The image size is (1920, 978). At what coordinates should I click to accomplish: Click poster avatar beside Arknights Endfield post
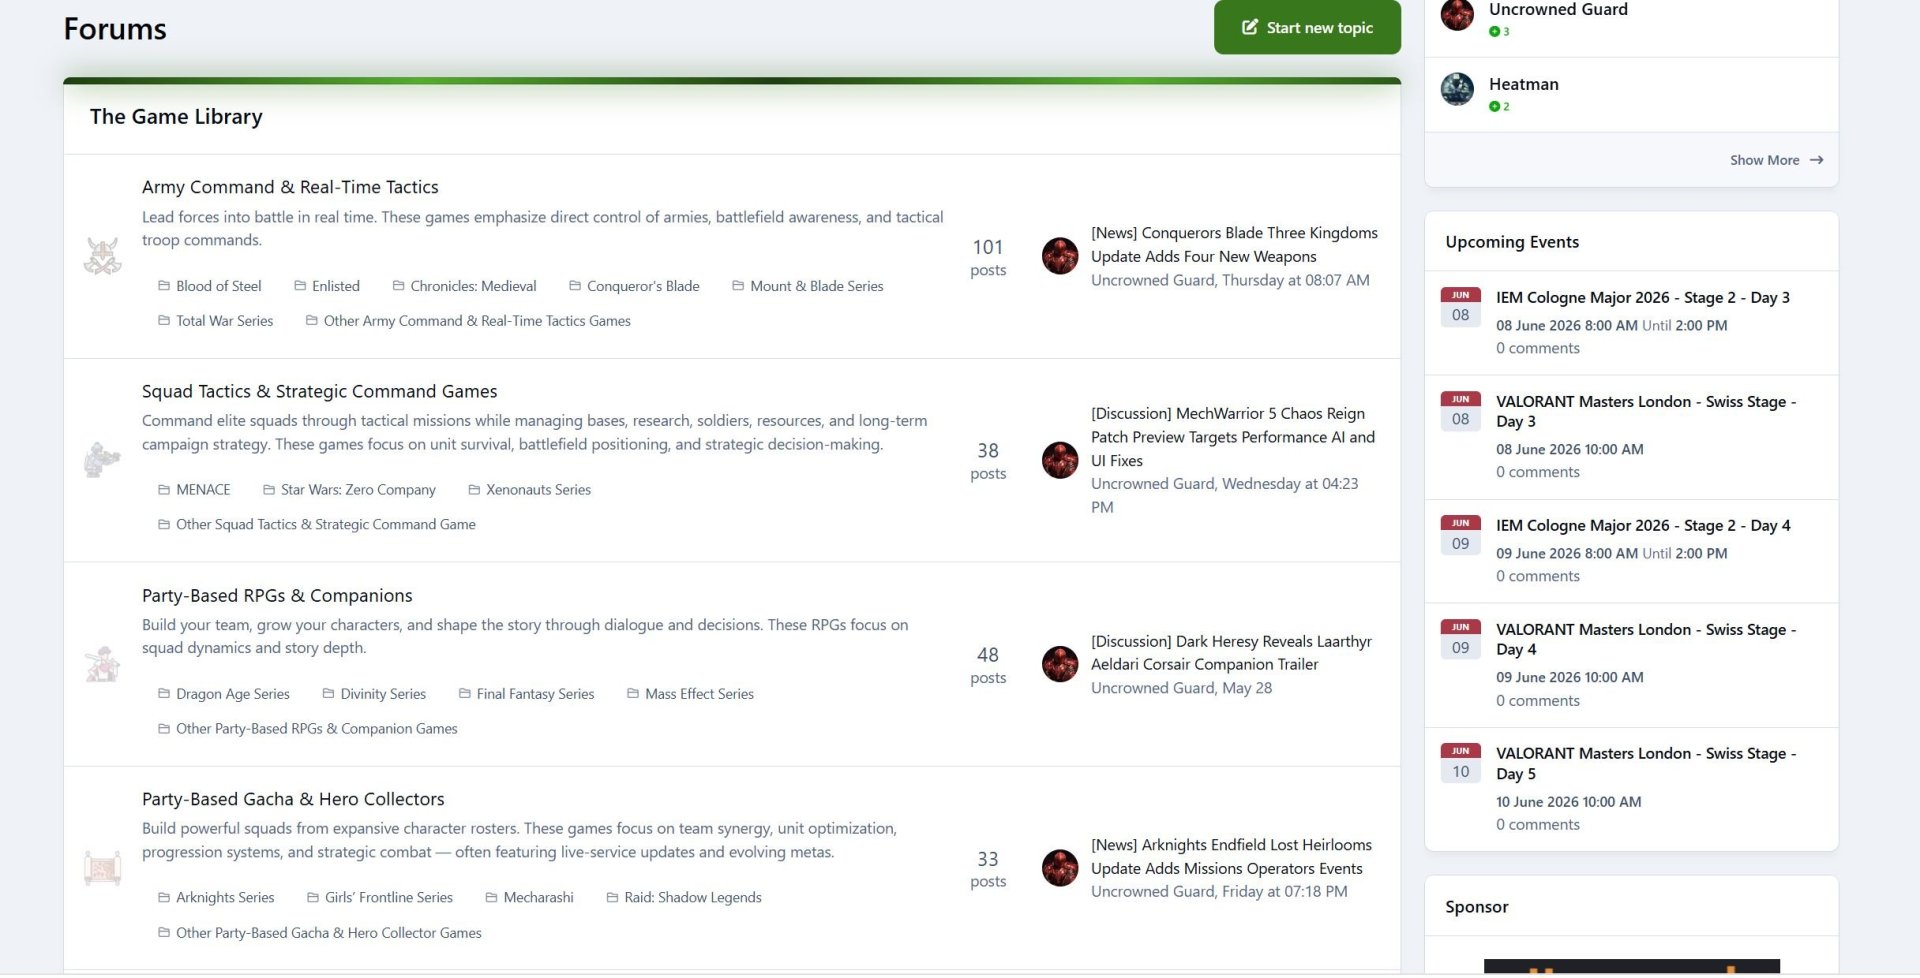coord(1060,868)
